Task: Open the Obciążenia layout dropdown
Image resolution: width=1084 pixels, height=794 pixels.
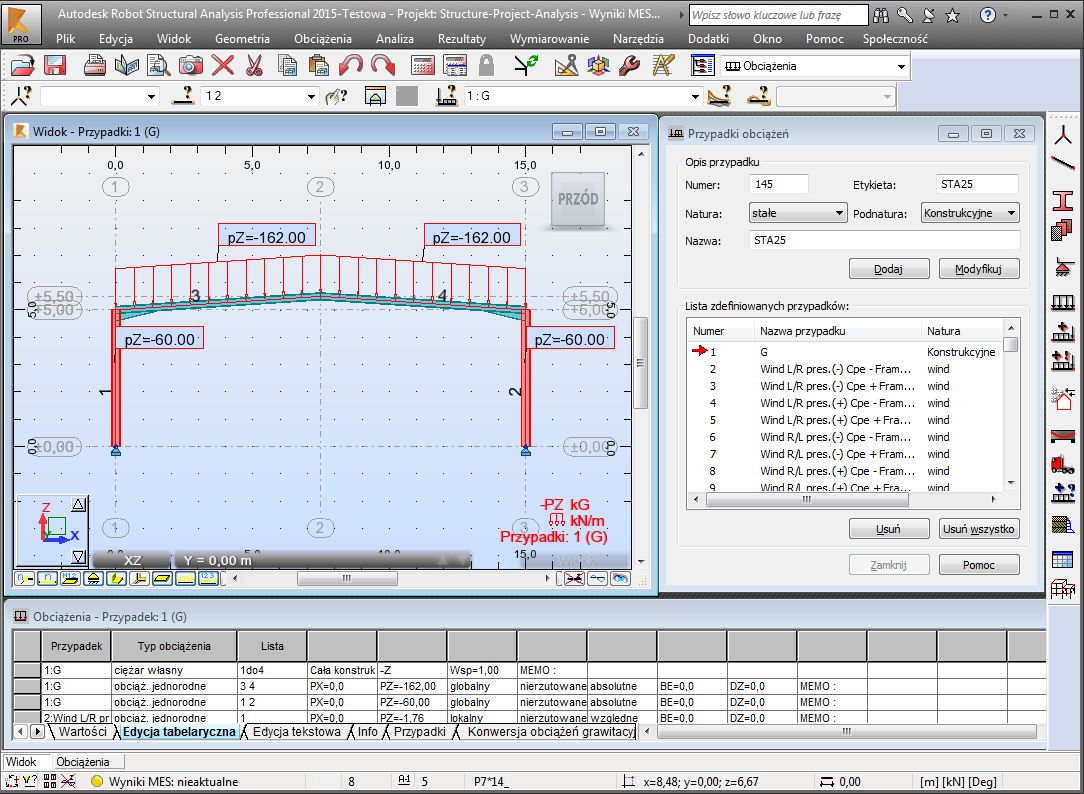Action: coord(902,66)
